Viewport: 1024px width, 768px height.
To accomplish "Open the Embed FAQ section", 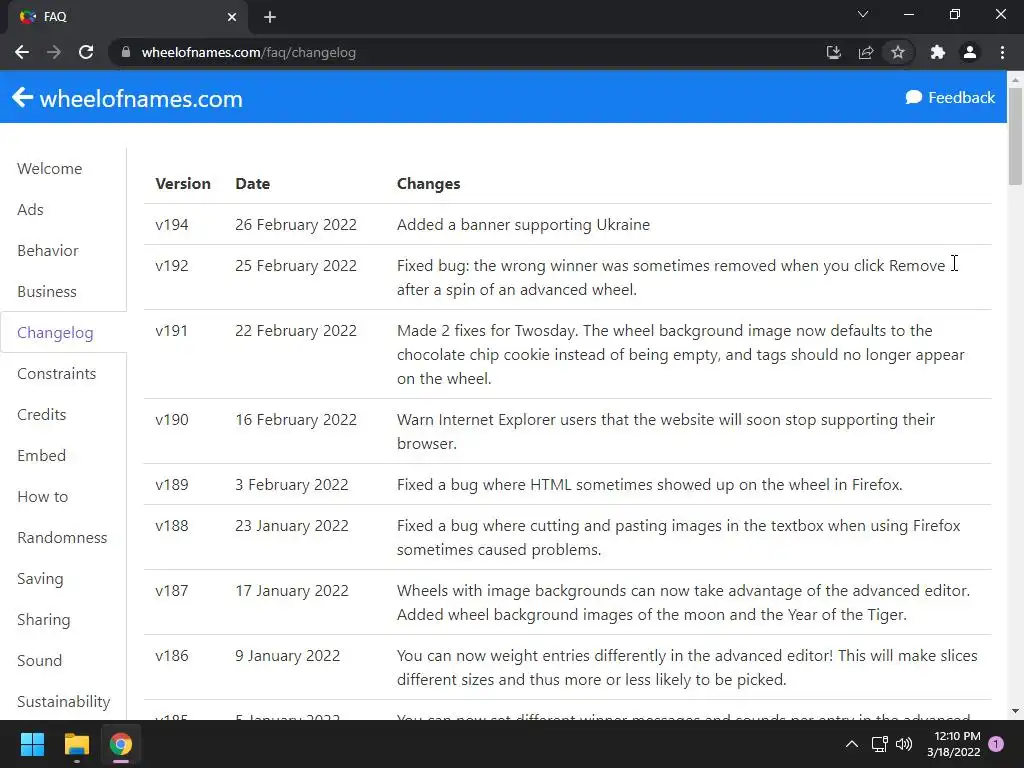I will point(42,456).
